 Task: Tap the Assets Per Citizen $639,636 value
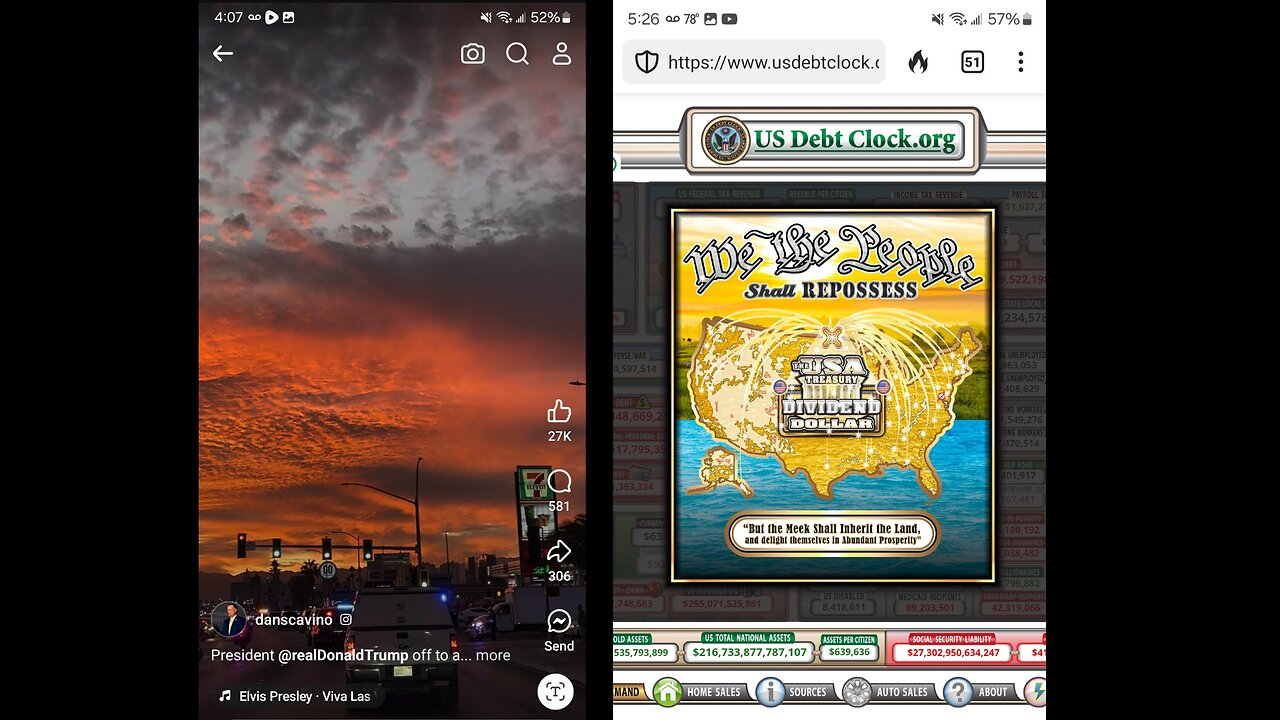tap(849, 652)
